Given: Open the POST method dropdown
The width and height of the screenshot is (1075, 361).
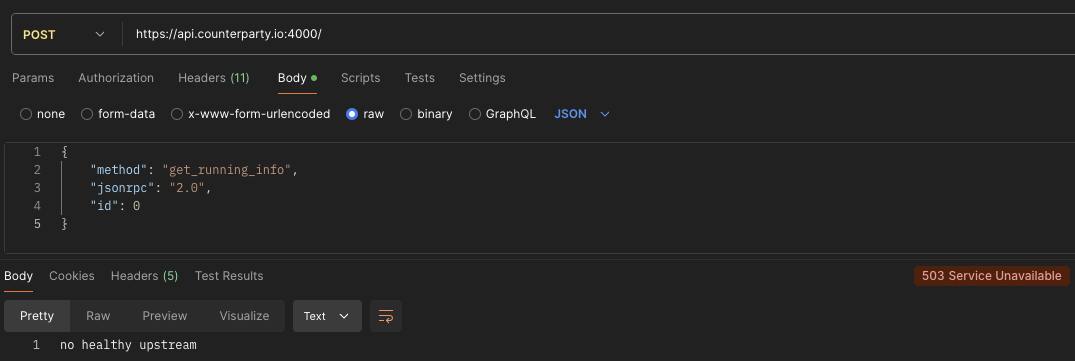Looking at the screenshot, I should point(64,34).
